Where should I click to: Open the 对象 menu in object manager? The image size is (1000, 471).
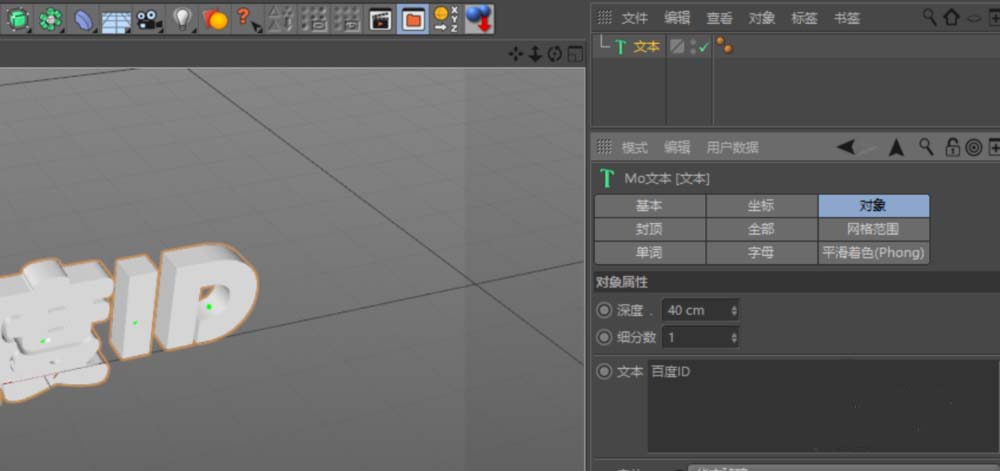coord(762,18)
